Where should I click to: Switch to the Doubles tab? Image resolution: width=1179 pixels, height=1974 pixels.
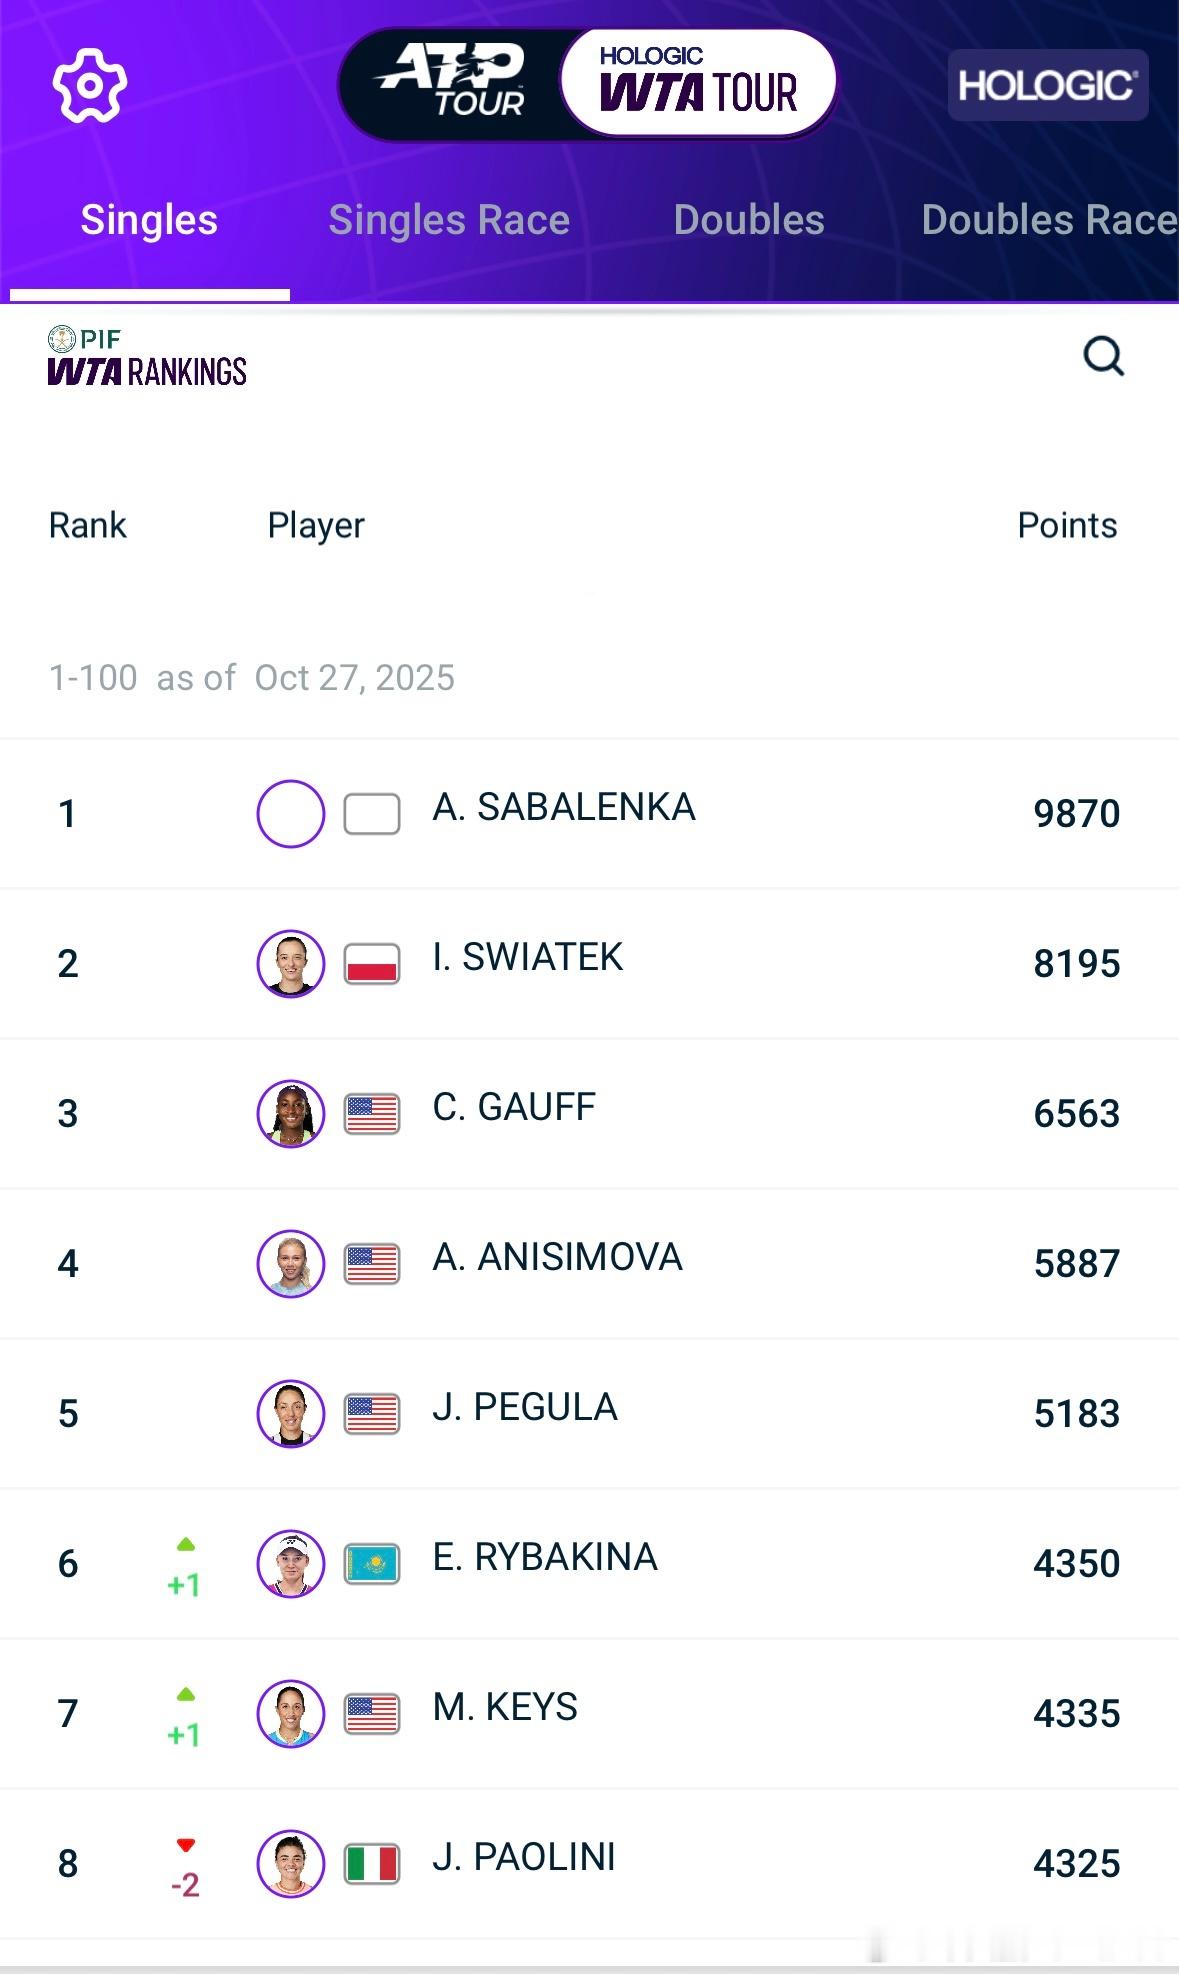point(749,220)
